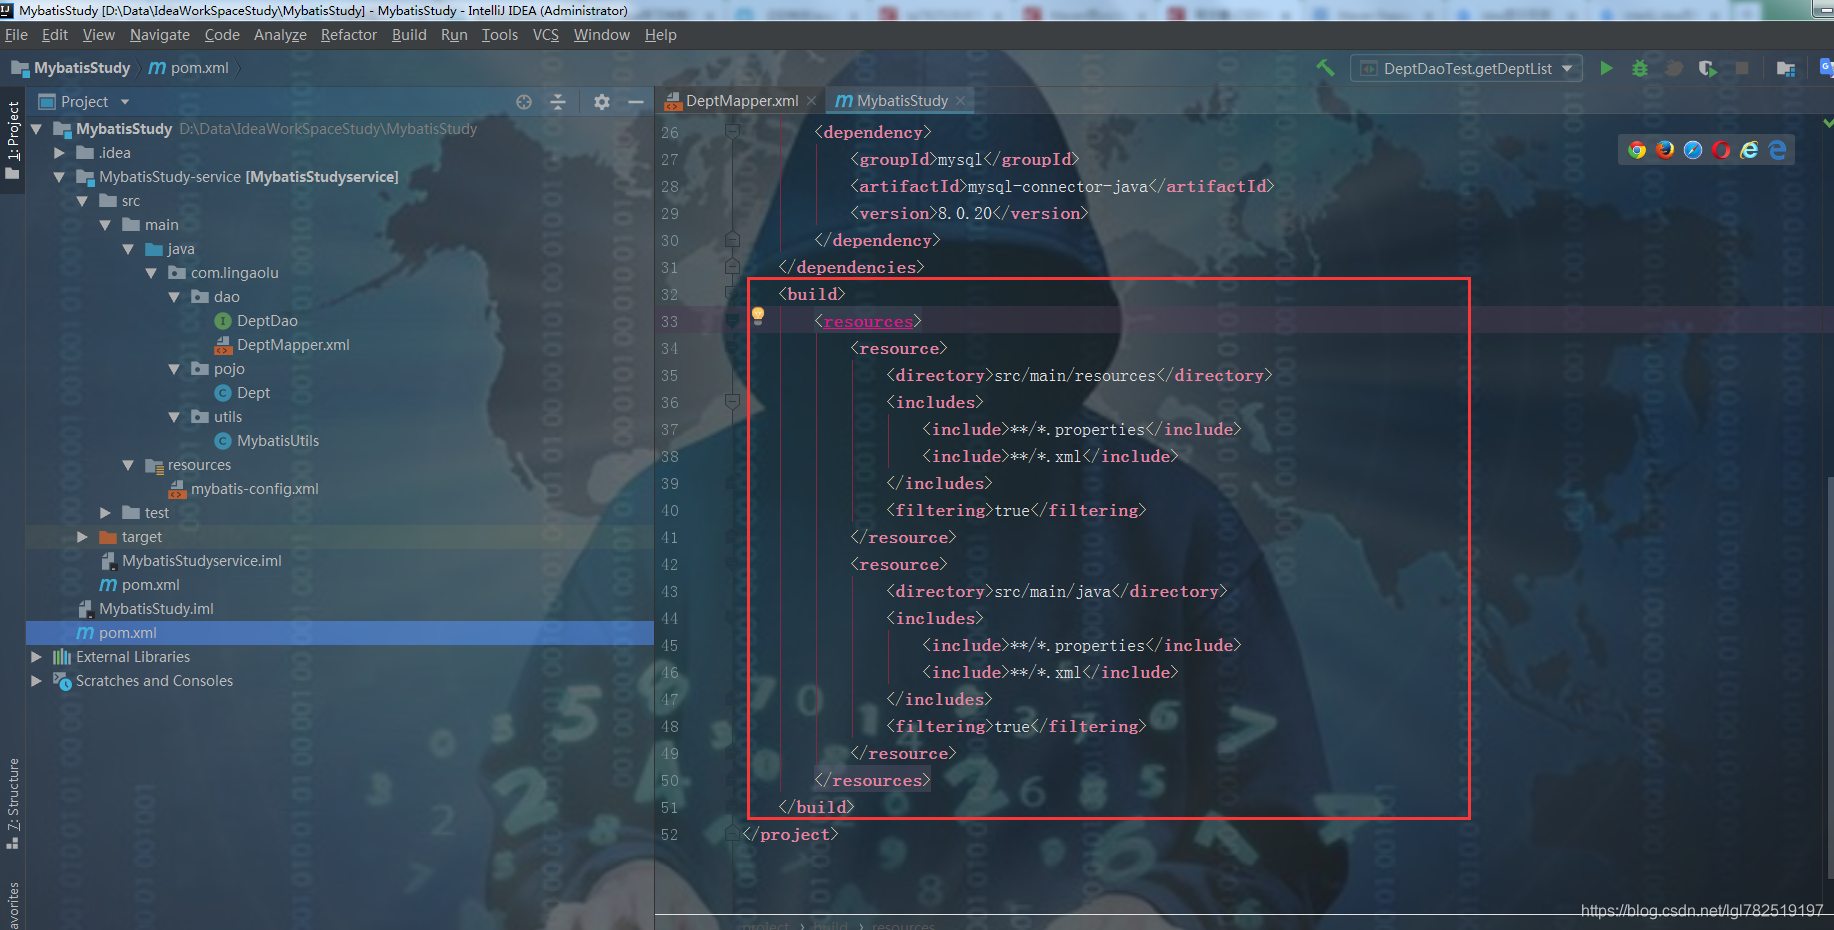Select Dept class in project tree
The width and height of the screenshot is (1834, 930).
pyautogui.click(x=253, y=393)
